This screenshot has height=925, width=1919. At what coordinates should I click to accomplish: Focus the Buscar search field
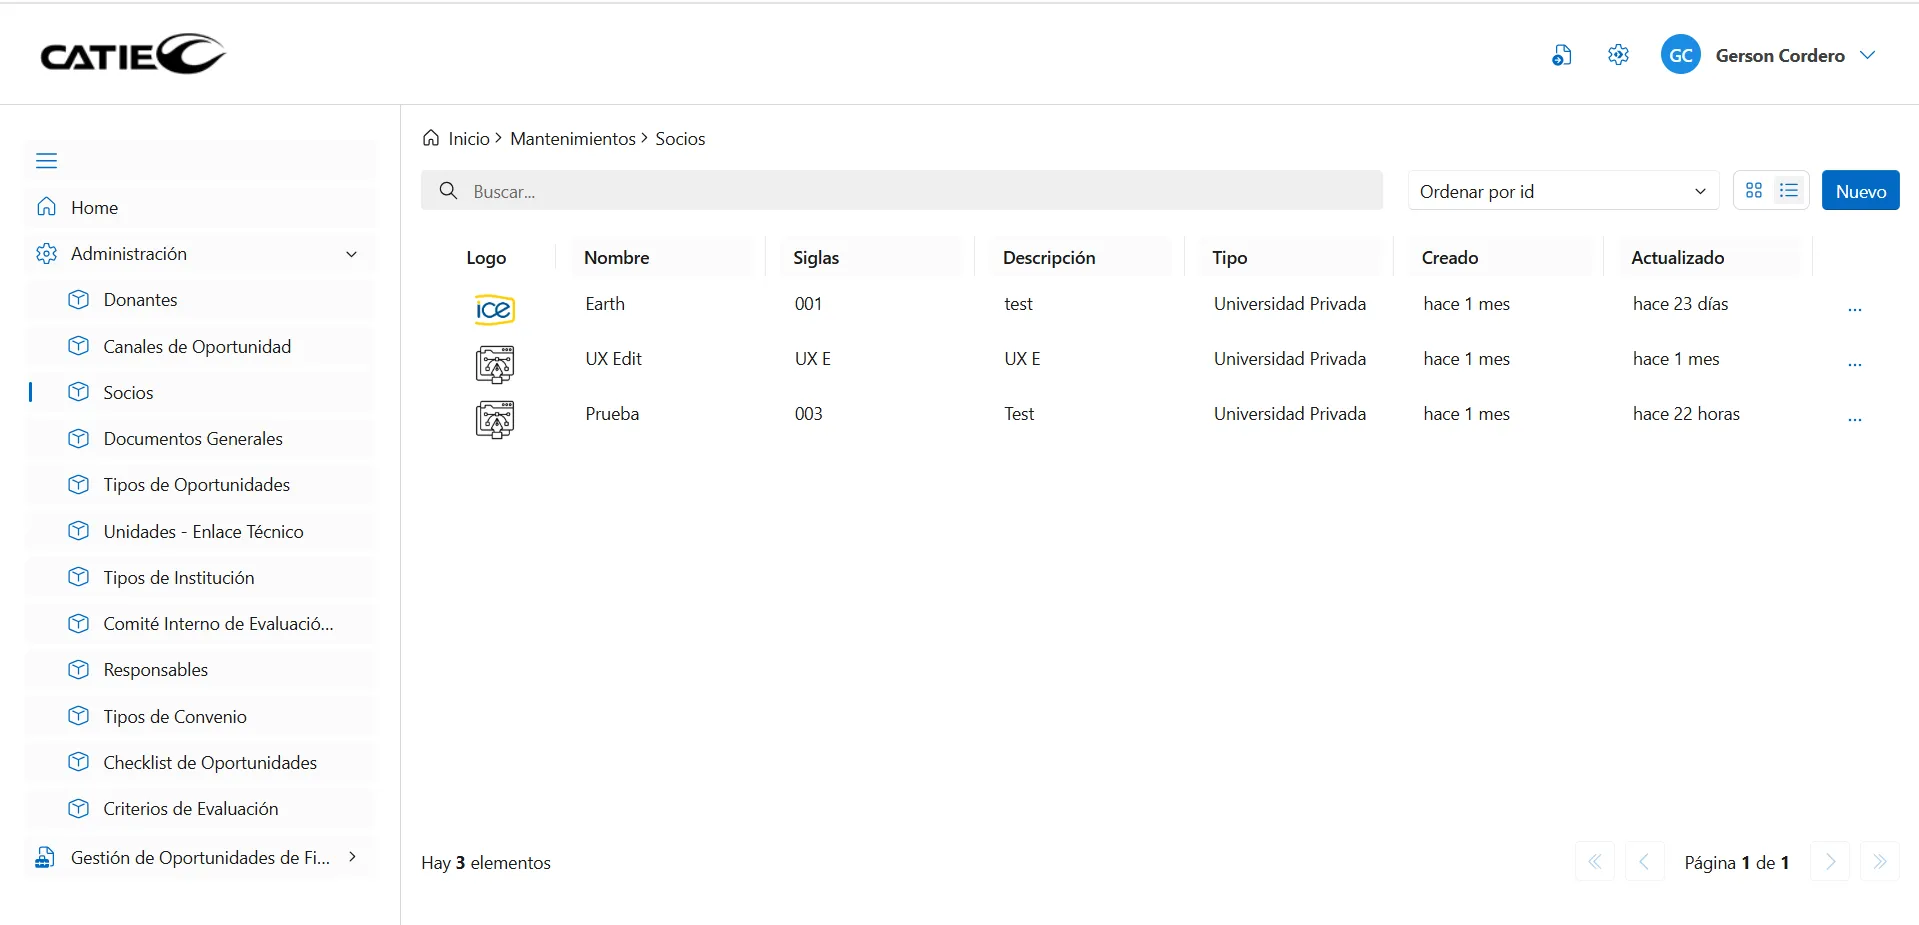pyautogui.click(x=900, y=191)
